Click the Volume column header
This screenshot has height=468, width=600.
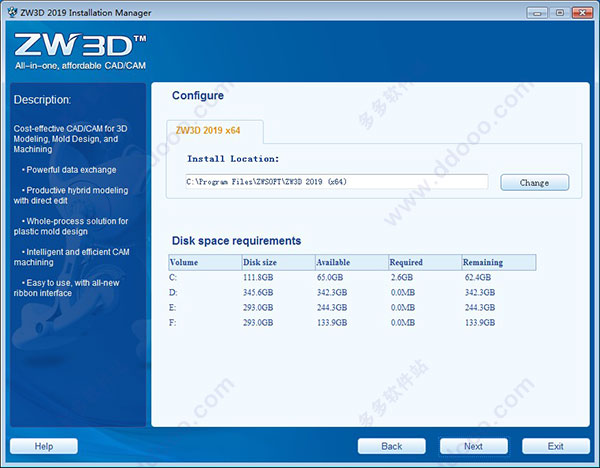205,262
